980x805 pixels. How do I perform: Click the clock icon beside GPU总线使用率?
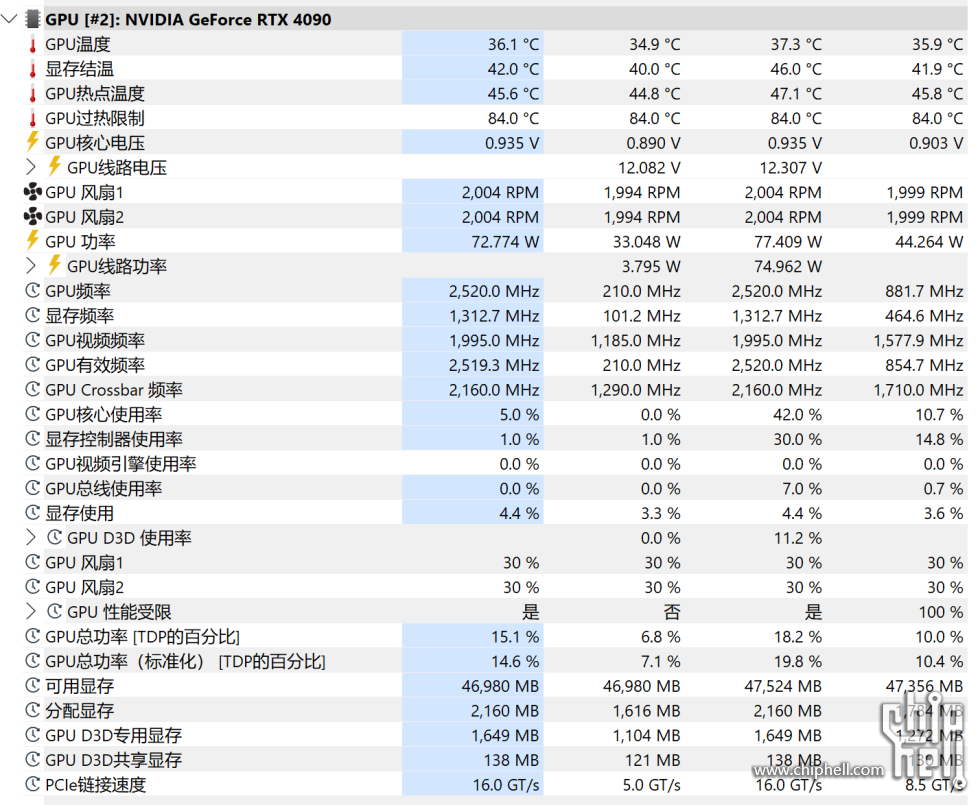pyautogui.click(x=32, y=488)
